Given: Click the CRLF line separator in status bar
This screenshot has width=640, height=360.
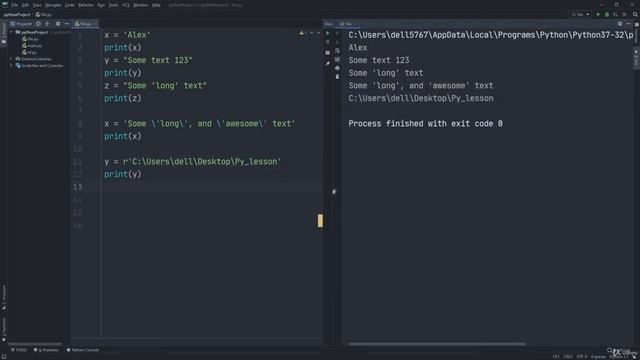Looking at the screenshot, I should (568, 356).
